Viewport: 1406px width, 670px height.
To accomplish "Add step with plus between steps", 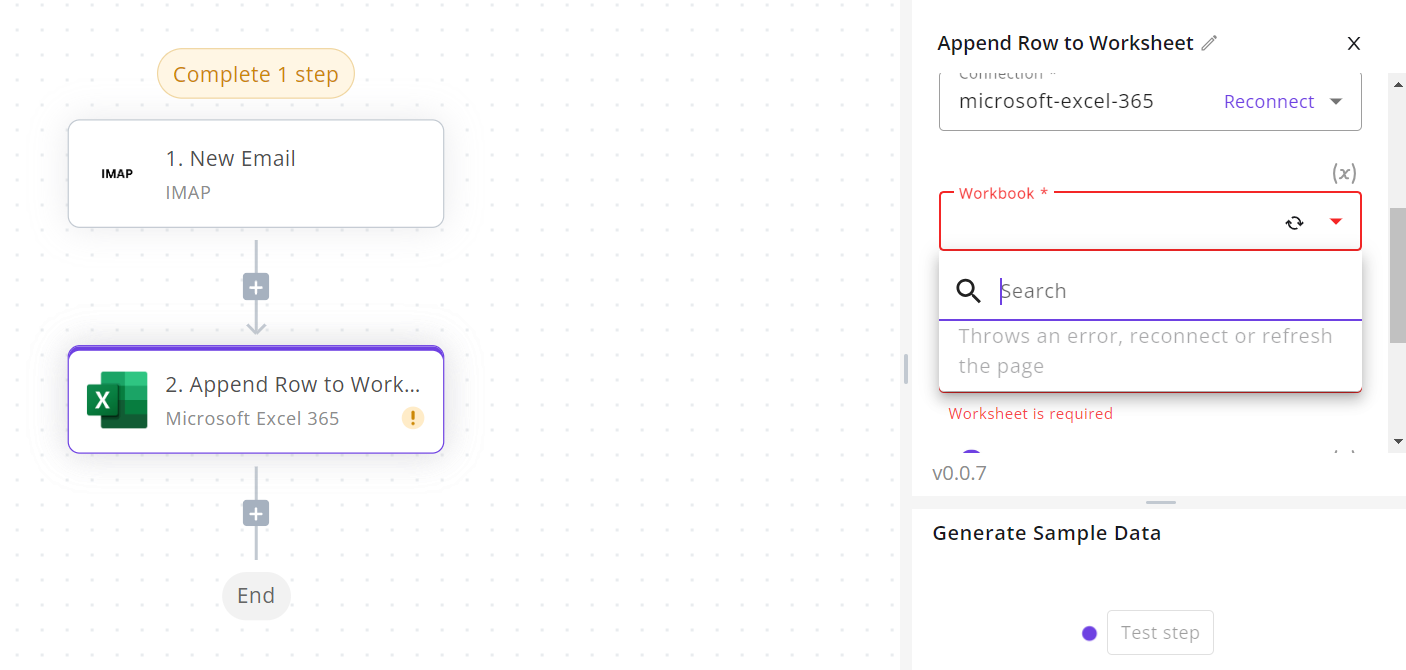I will (256, 288).
